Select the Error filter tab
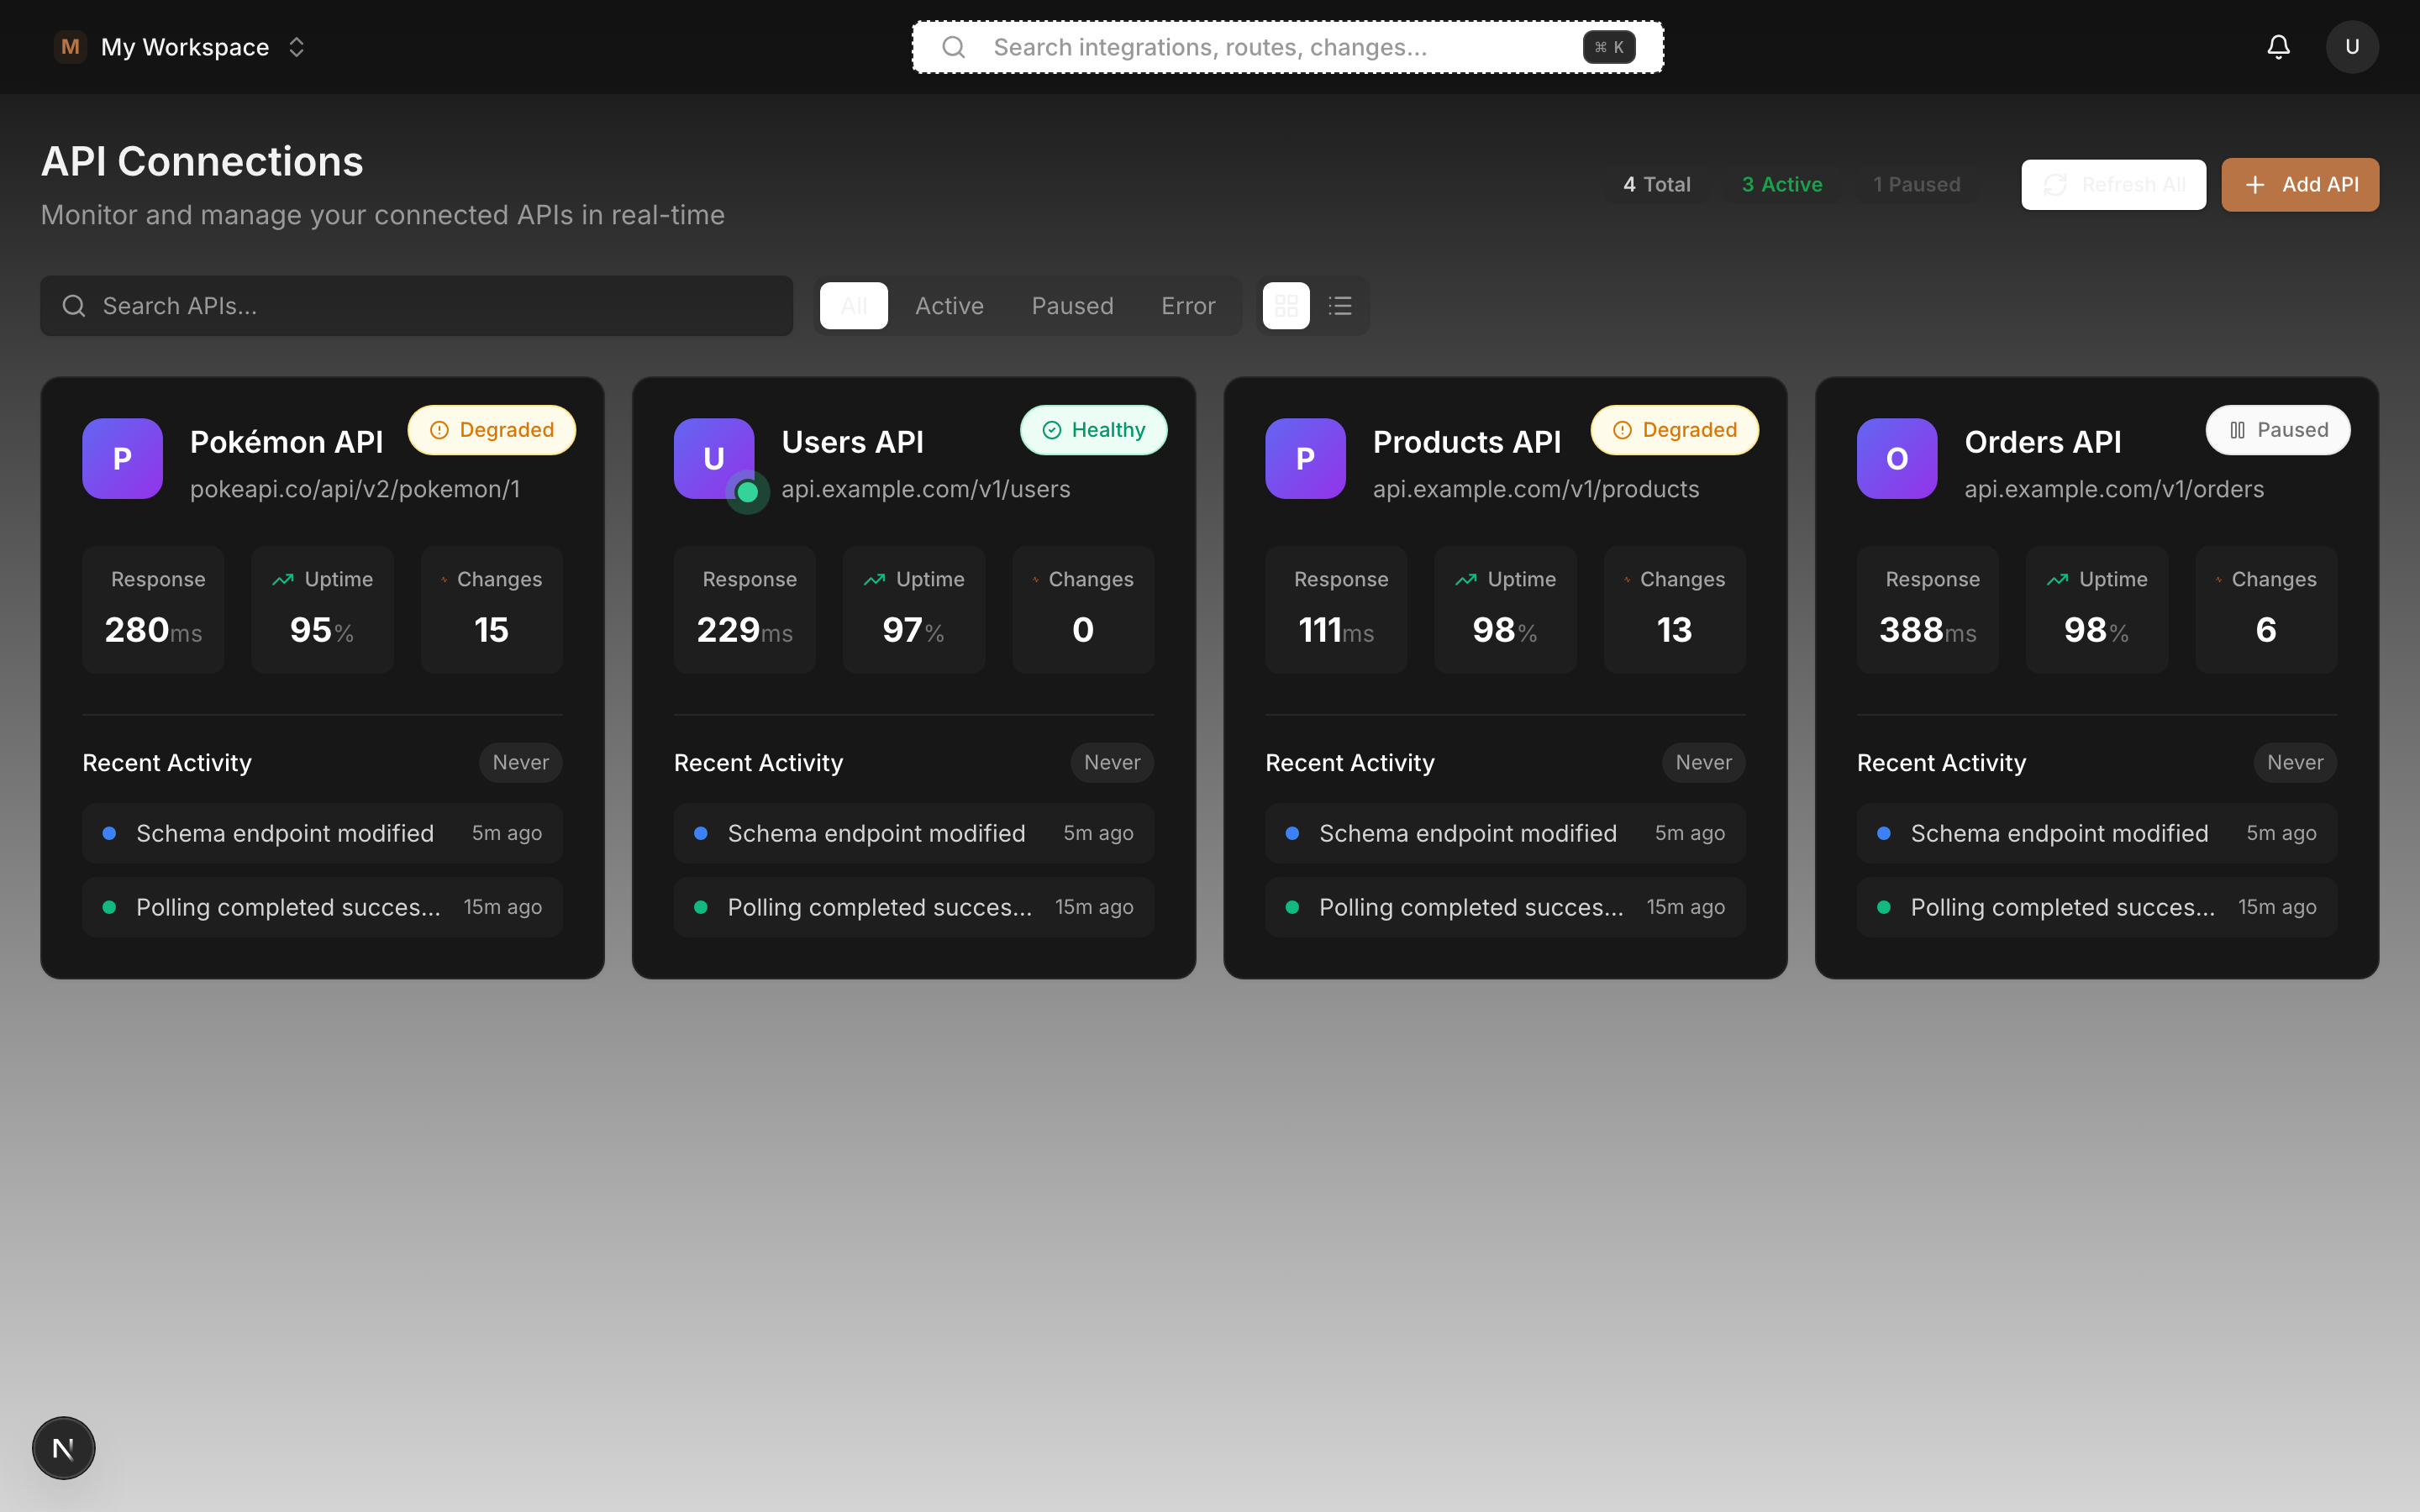Viewport: 2420px width, 1512px height. click(x=1188, y=305)
